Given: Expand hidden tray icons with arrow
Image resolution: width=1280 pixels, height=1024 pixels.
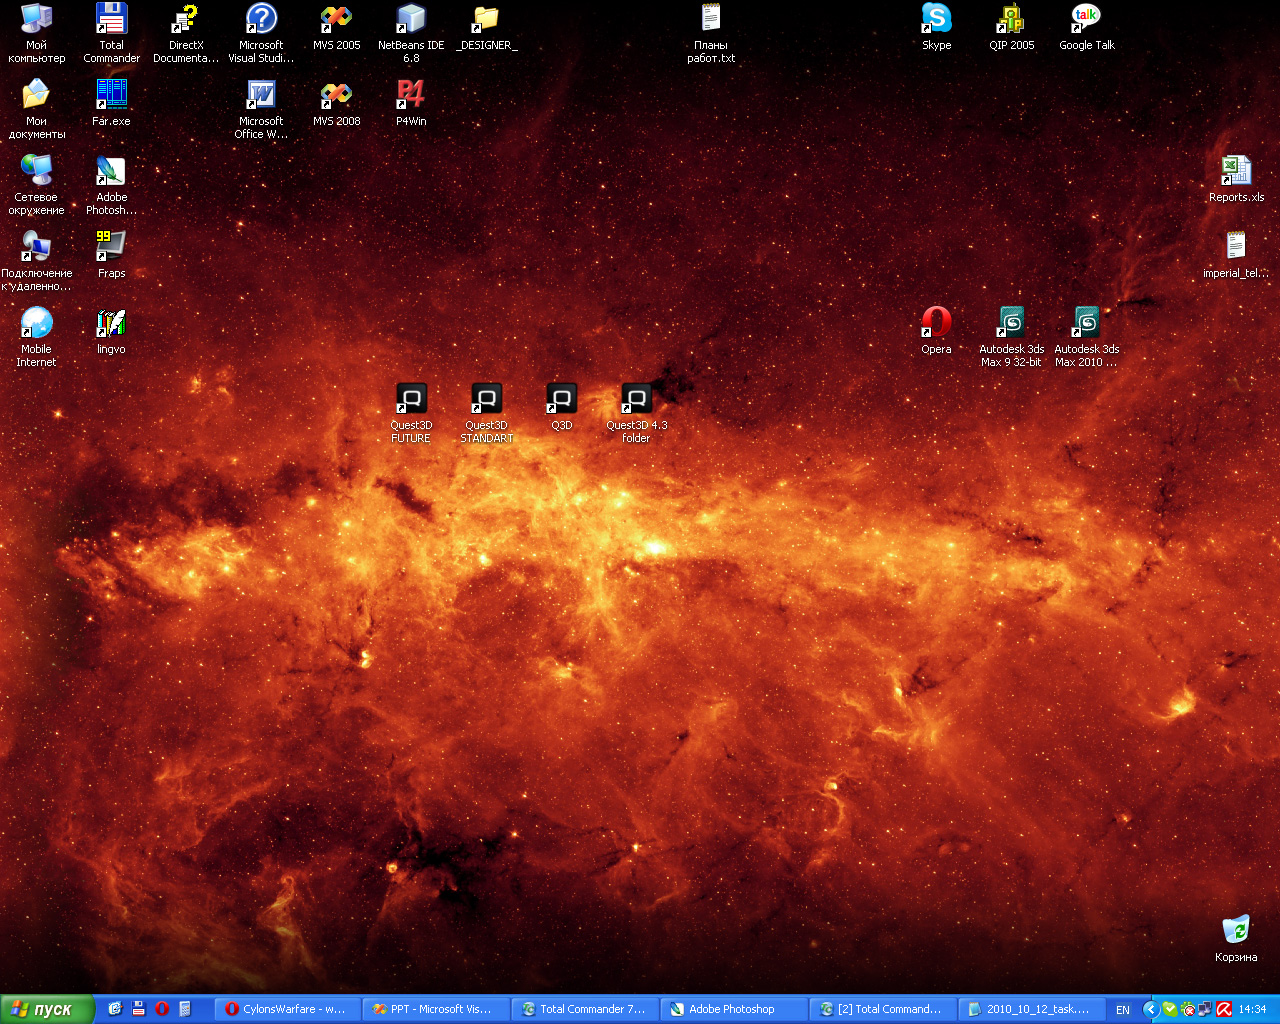Looking at the screenshot, I should (x=1151, y=1009).
